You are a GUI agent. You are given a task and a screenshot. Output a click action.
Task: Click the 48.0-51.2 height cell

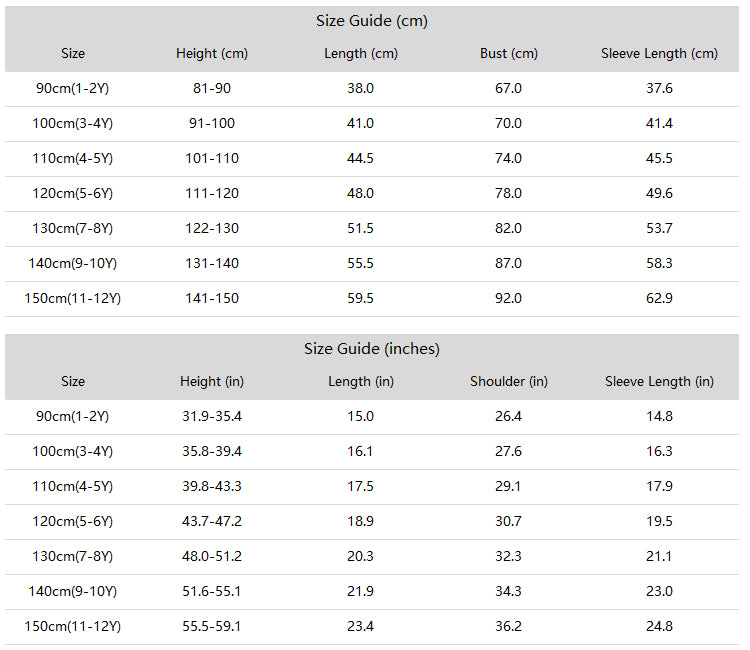[x=212, y=556]
